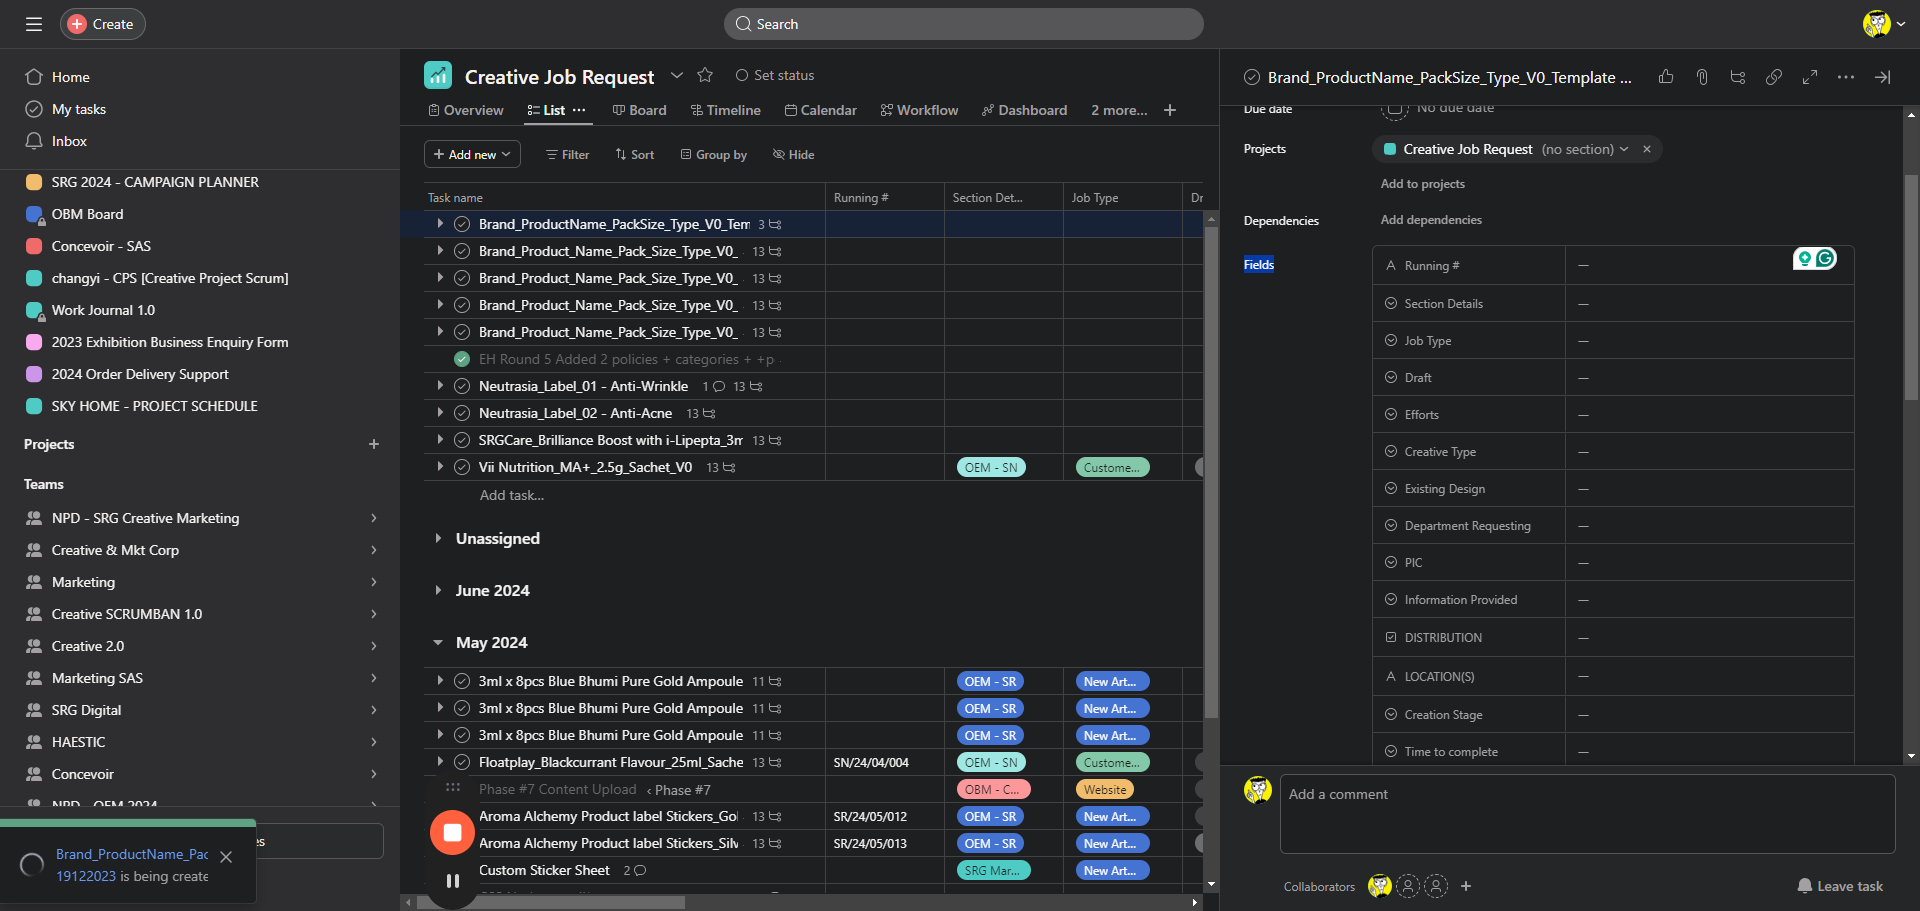Open comment bubble on Neutrasia_Label_01 task
The image size is (1920, 911).
(718, 386)
